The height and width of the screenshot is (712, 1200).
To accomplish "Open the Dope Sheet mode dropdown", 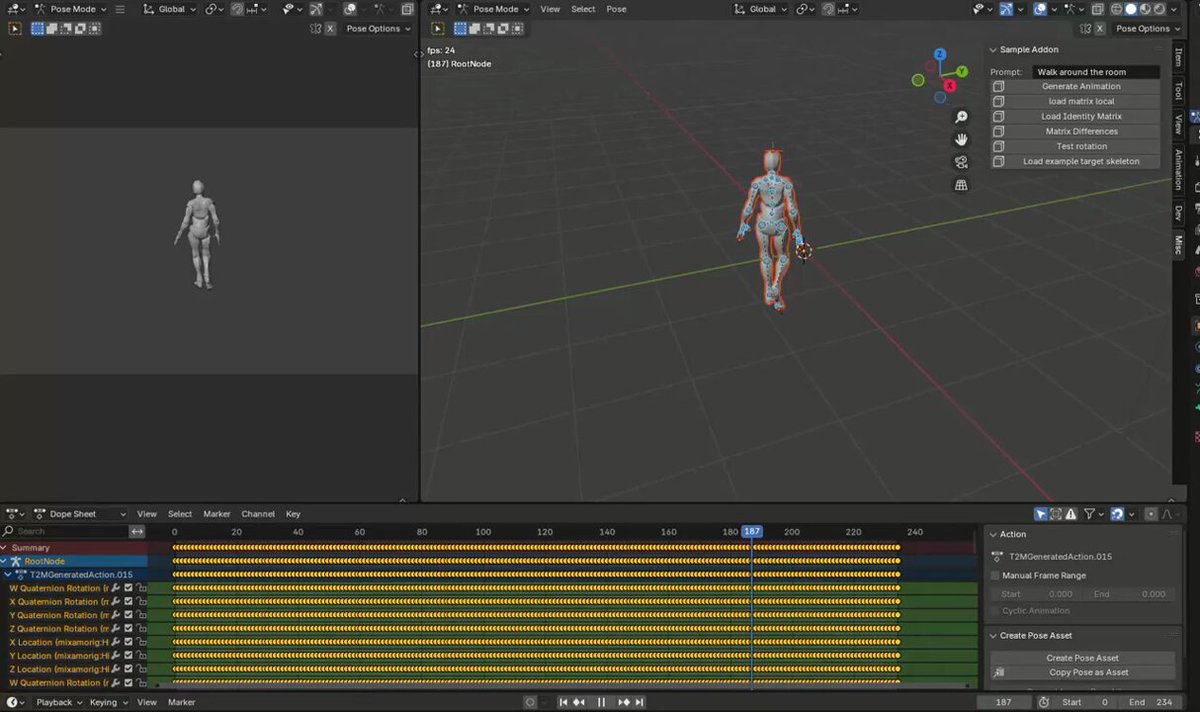I will coord(80,514).
